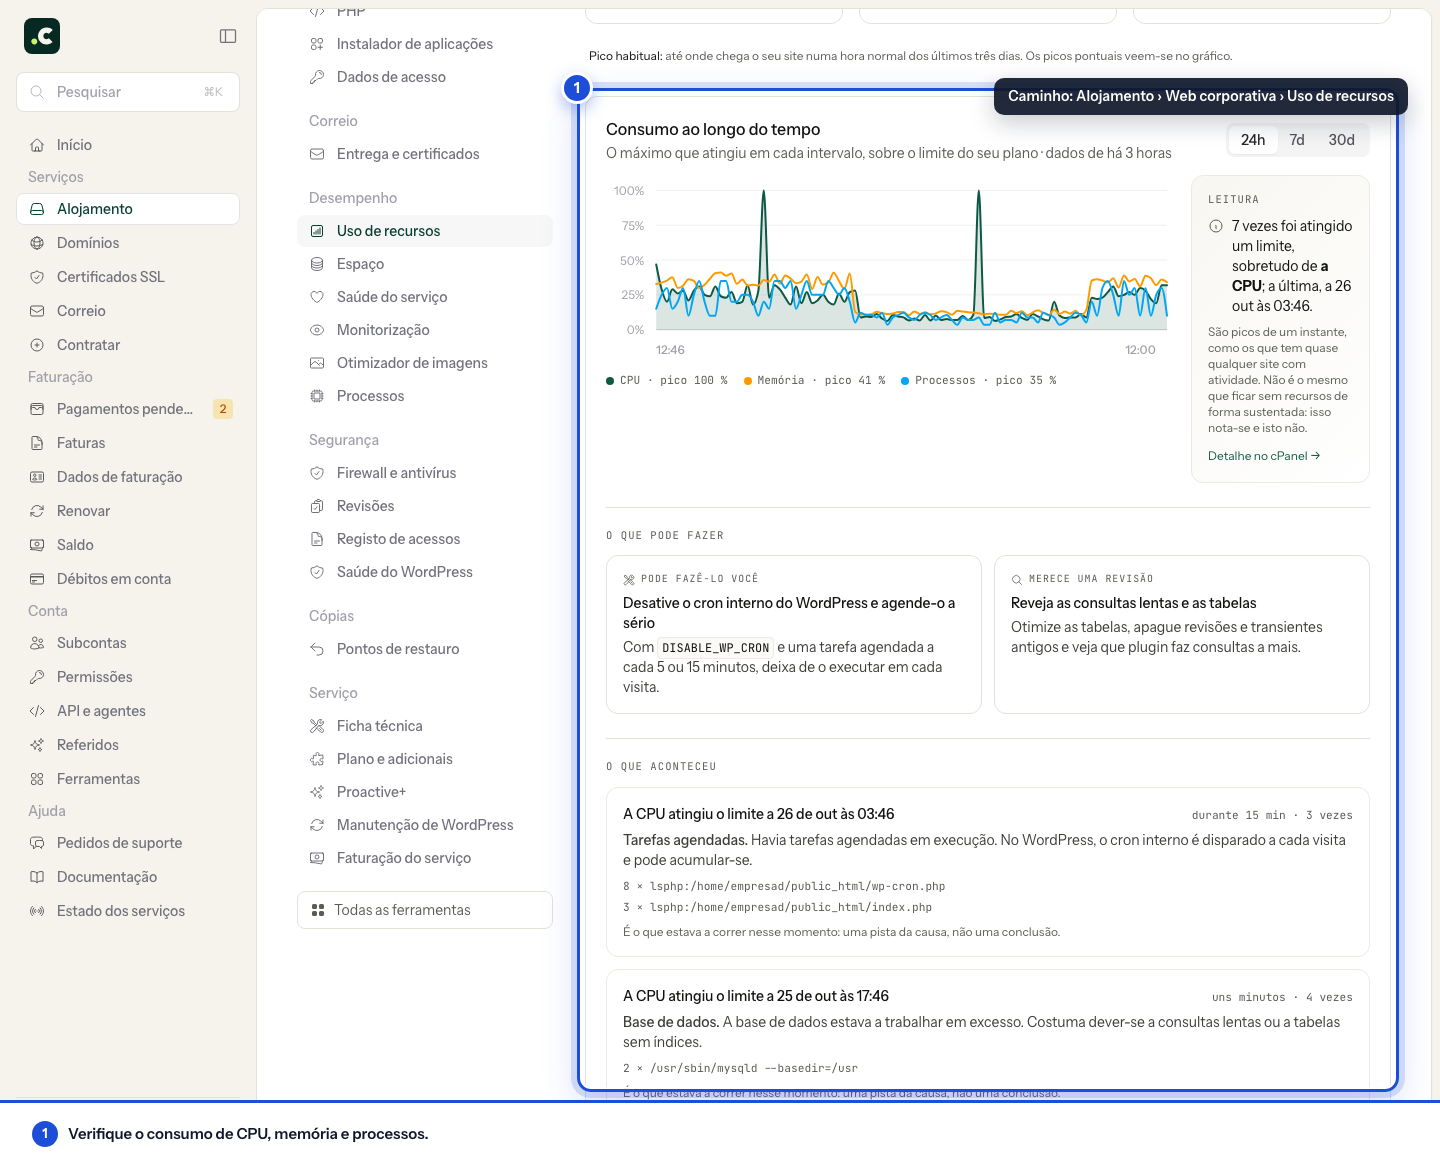
Task: Click the Contratar plus icon
Action: [x=37, y=345]
